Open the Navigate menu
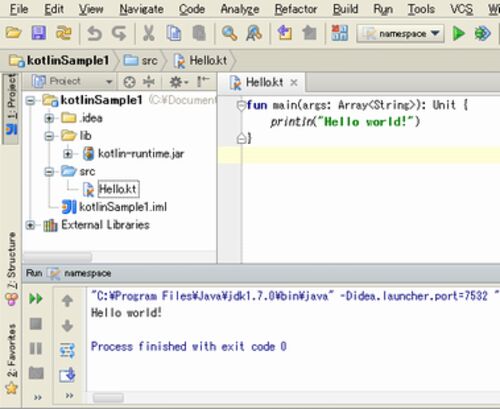 point(142,9)
